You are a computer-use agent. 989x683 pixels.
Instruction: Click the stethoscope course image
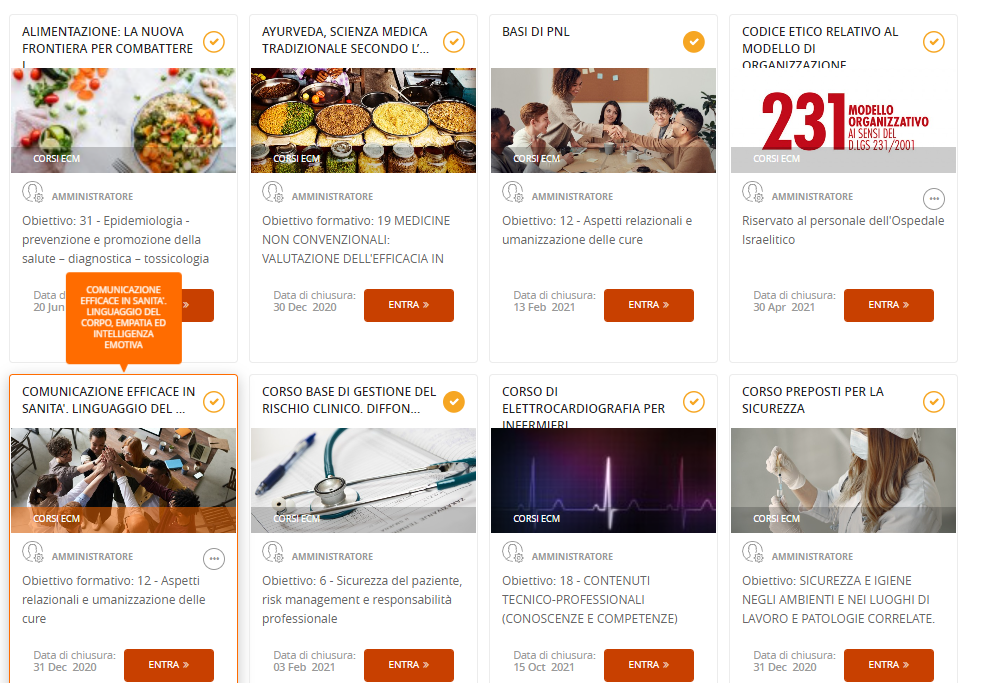tap(363, 481)
